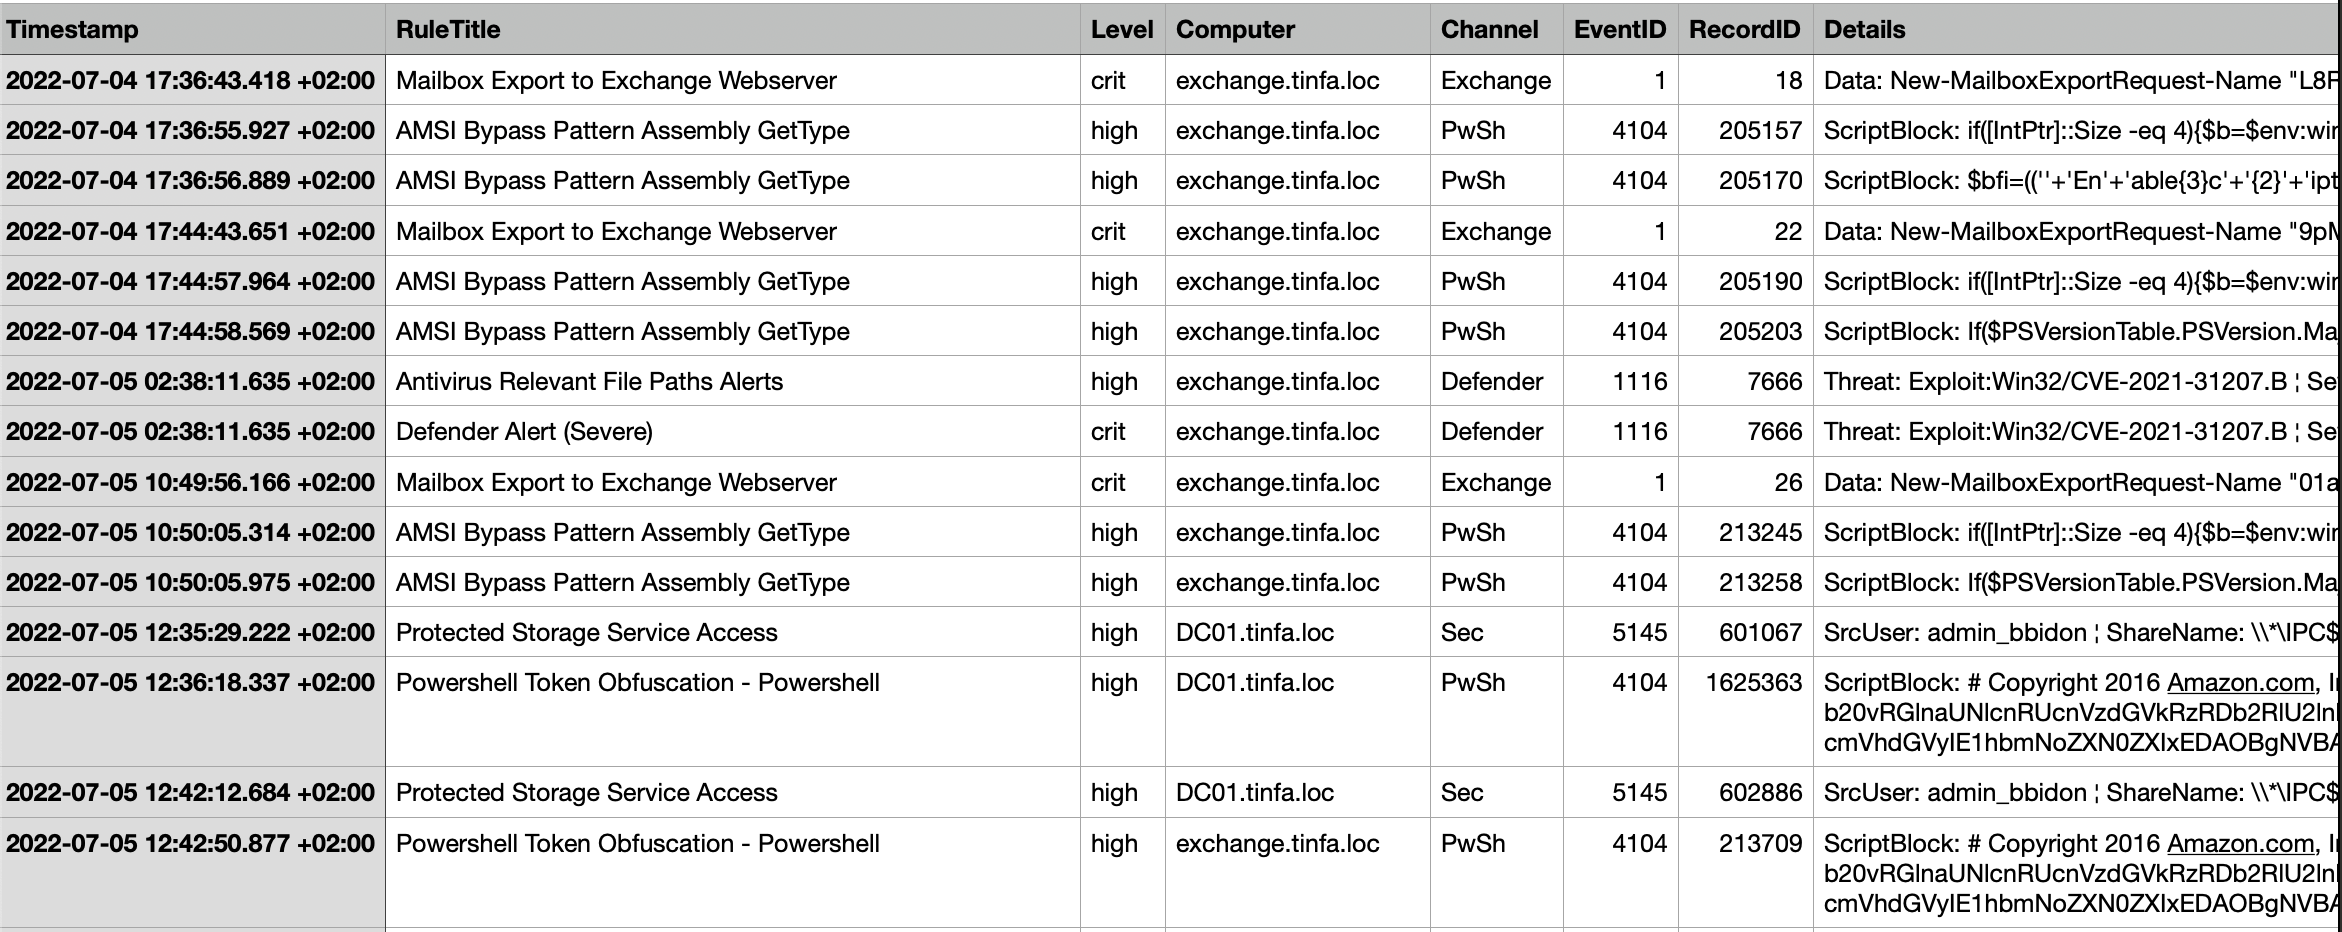Select the RecordID 601067 cell
This screenshot has width=2342, height=932.
point(1760,633)
